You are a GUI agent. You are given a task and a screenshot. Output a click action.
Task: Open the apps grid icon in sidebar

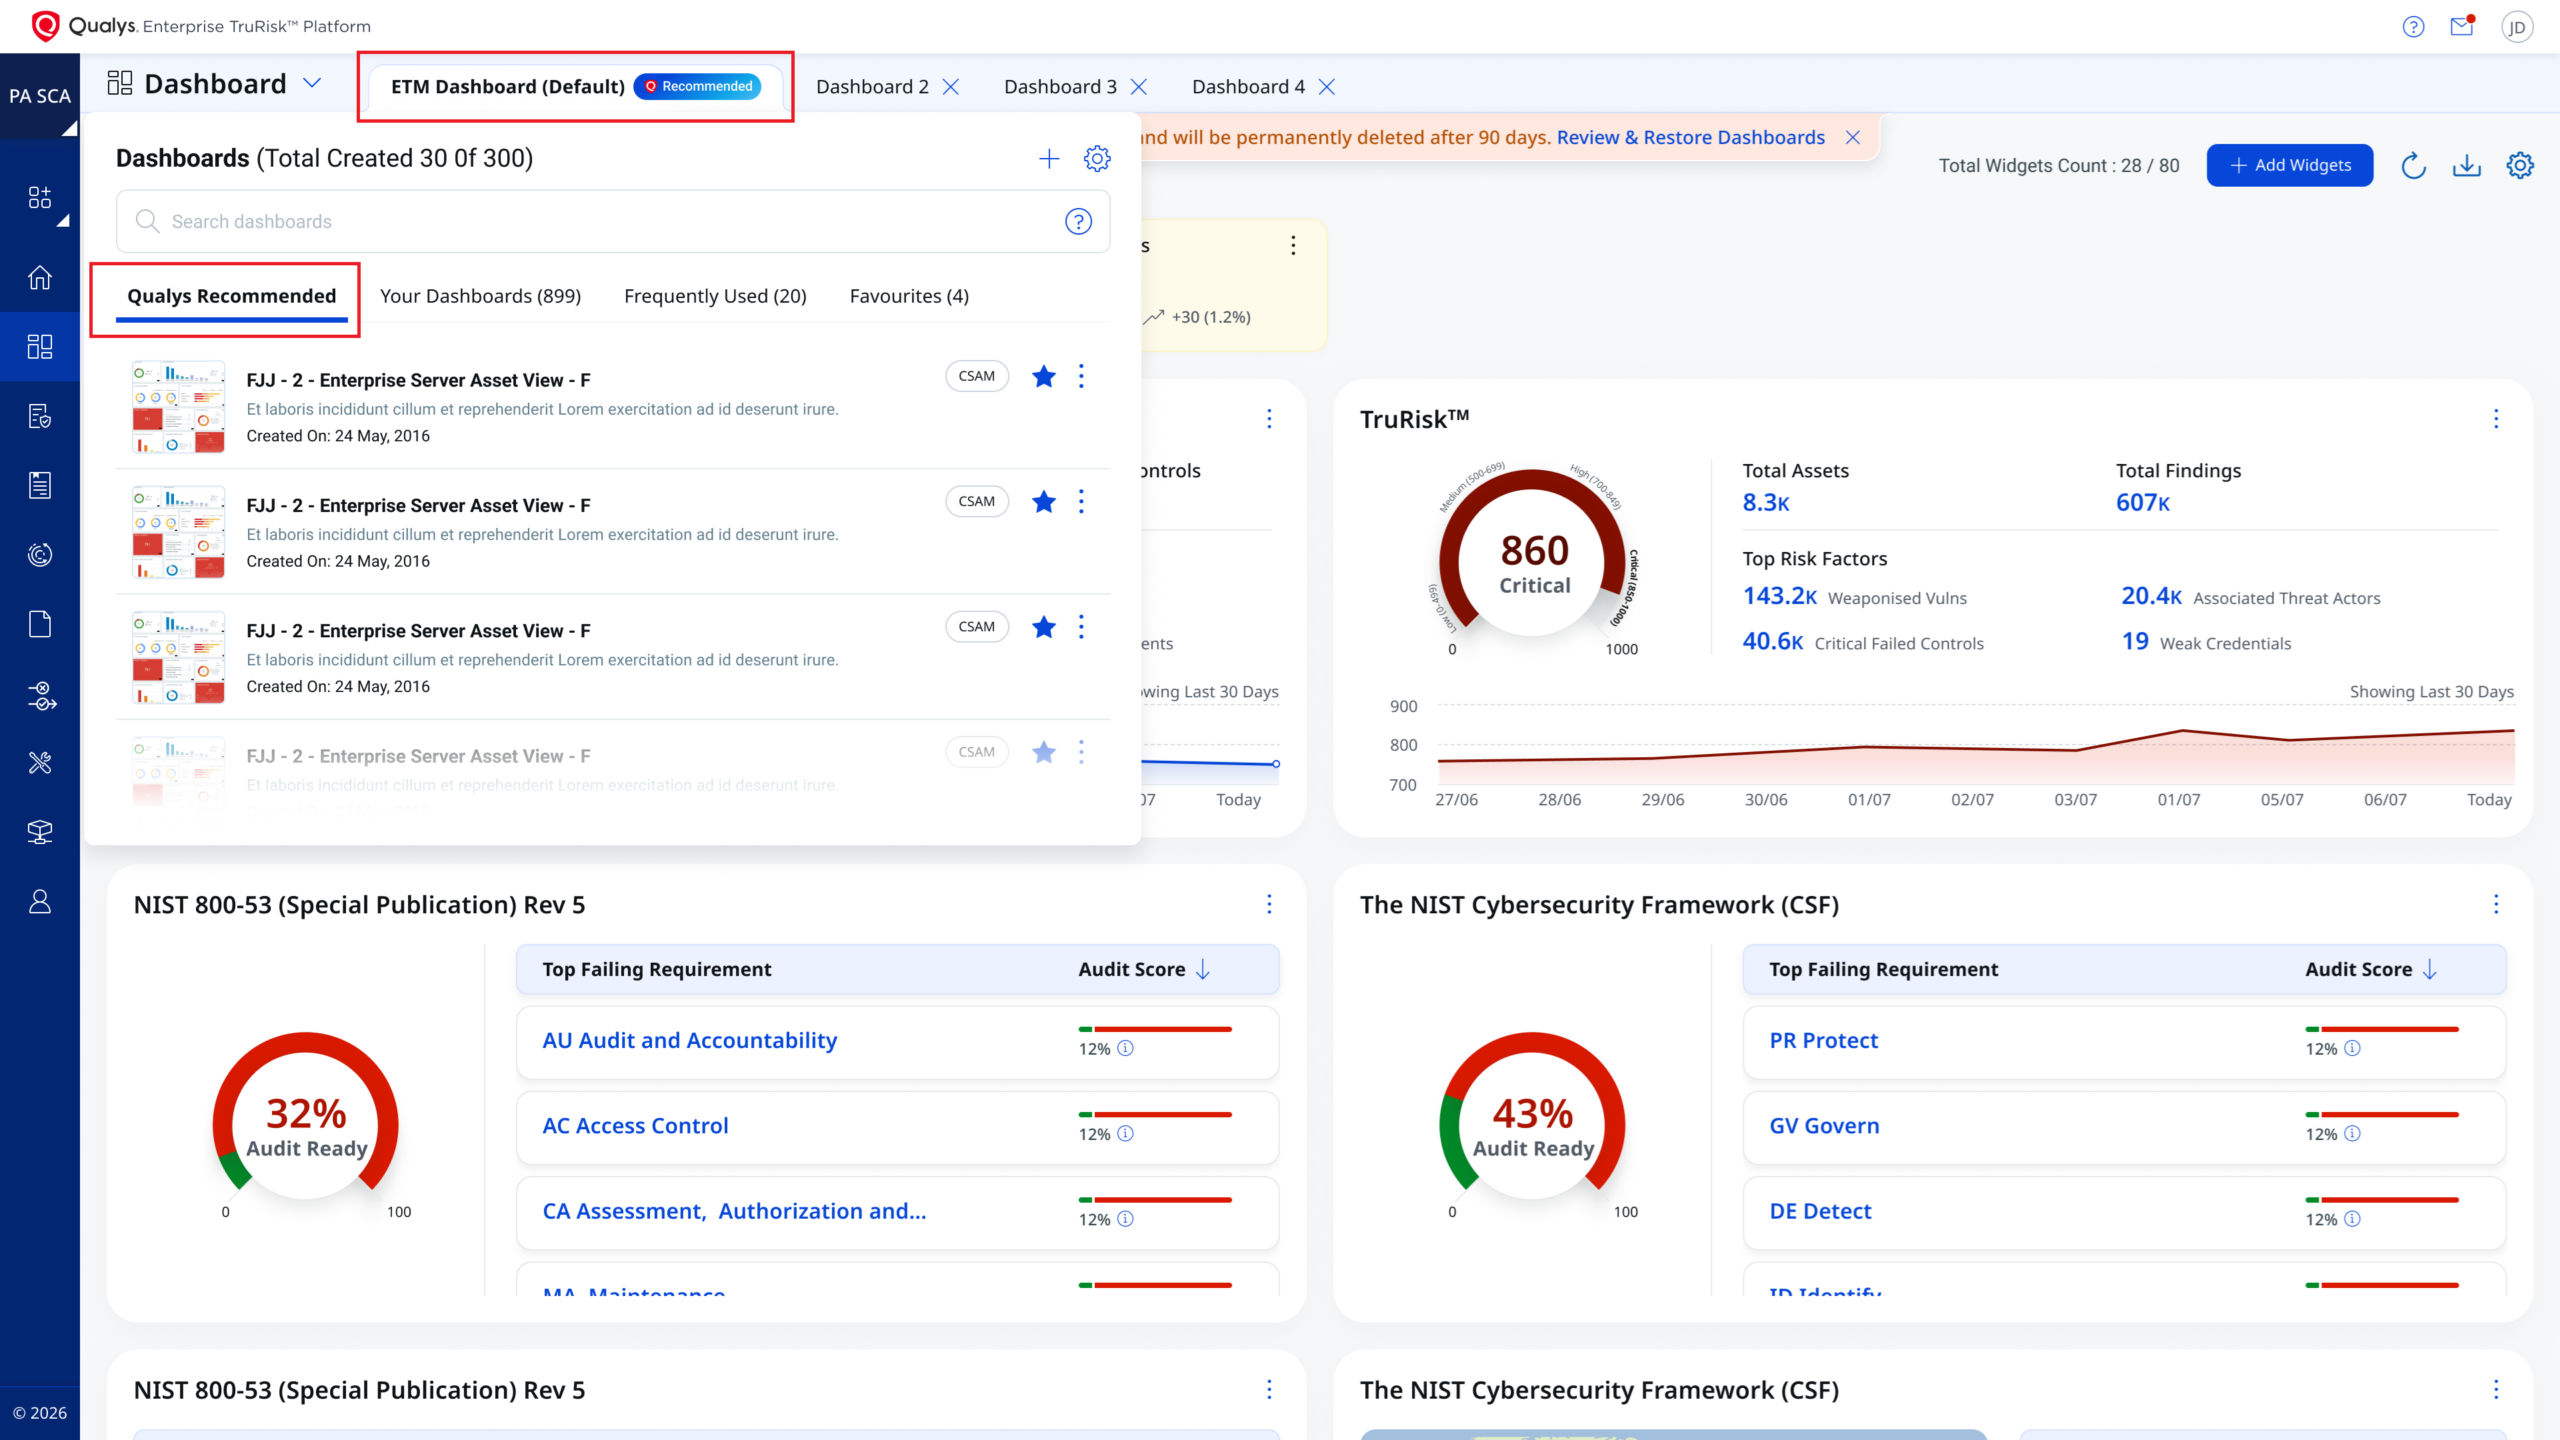coord(40,197)
